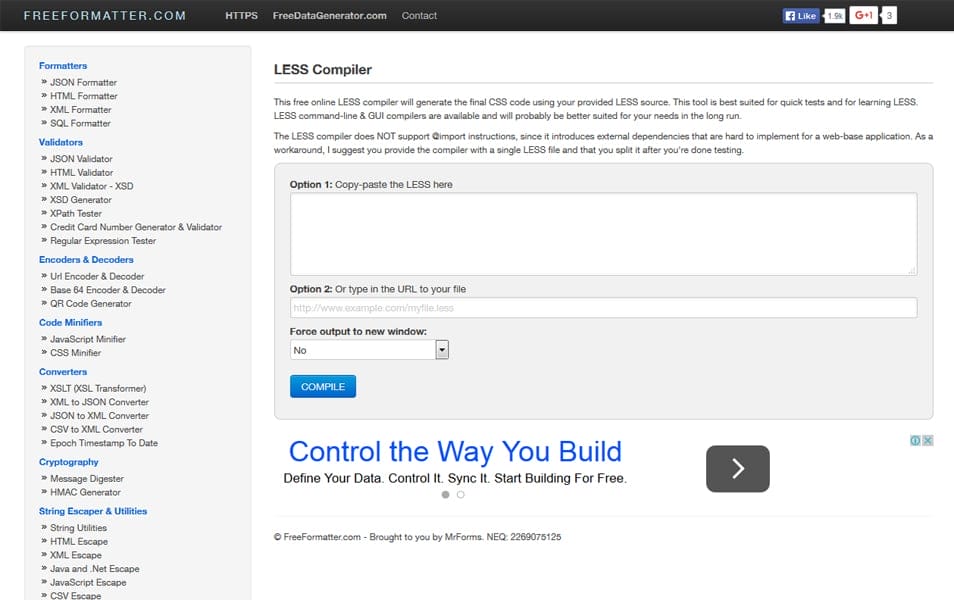The image size is (954, 600).
Task: Open the XPath Tester link
Action: point(76,214)
